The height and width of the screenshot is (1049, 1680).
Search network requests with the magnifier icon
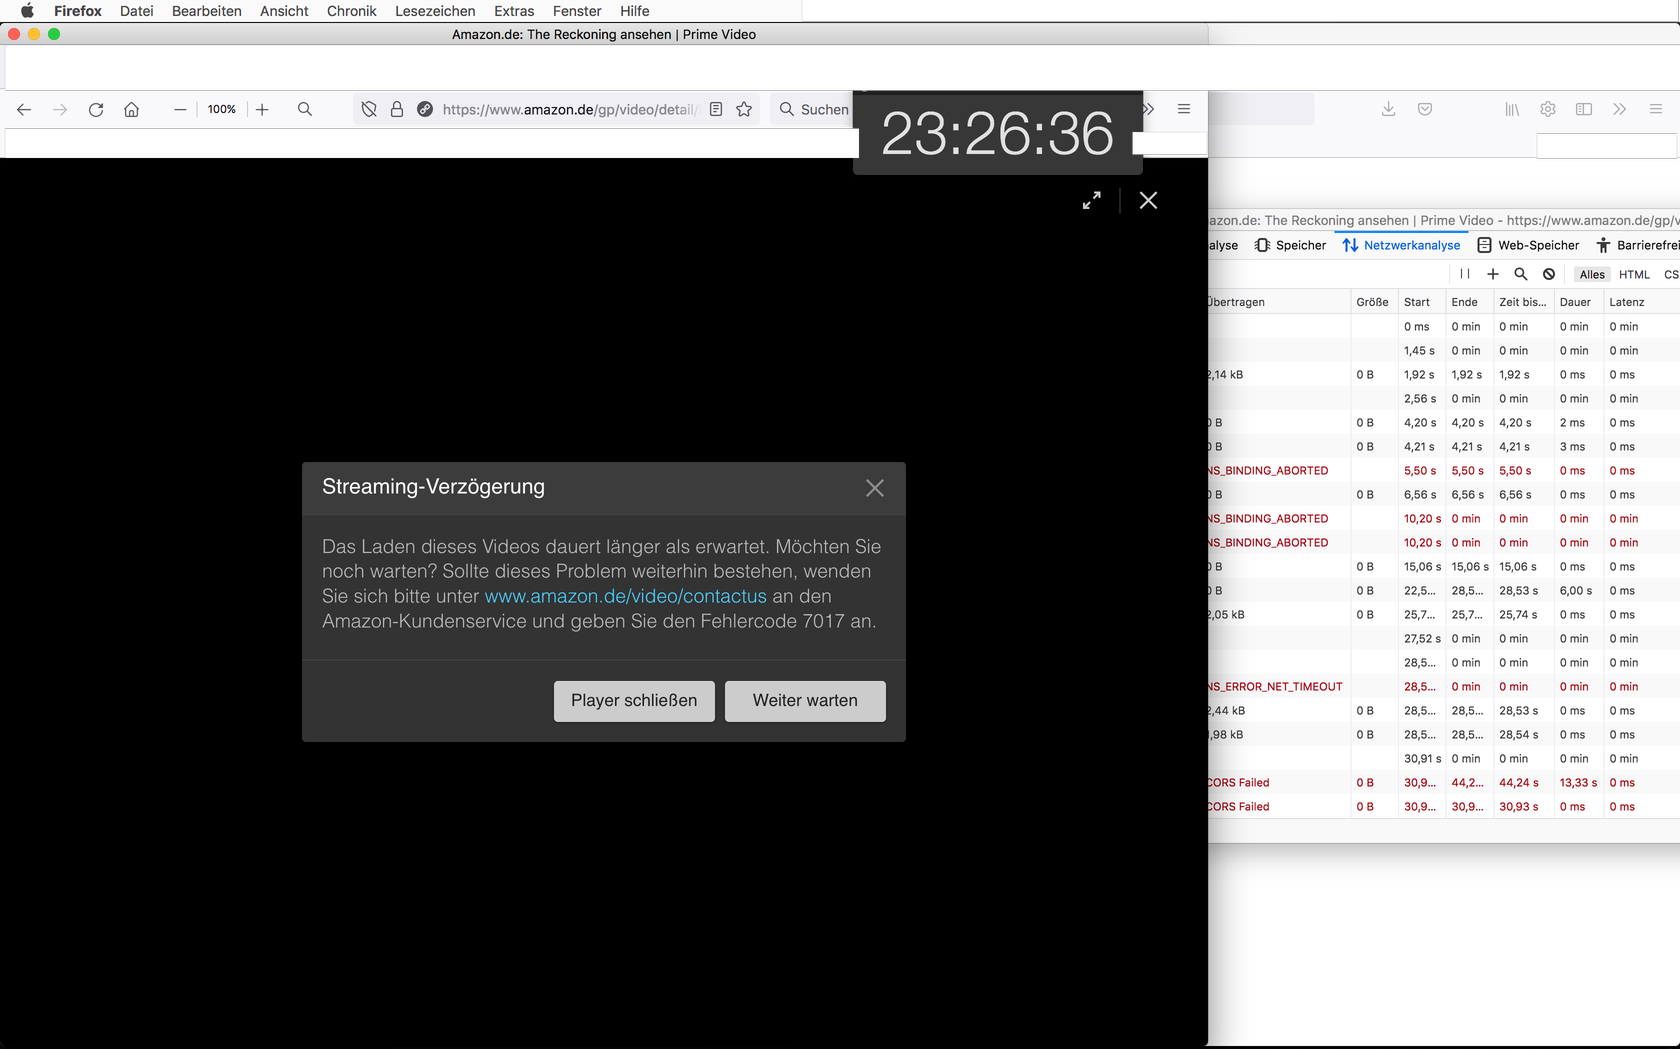click(x=1521, y=274)
